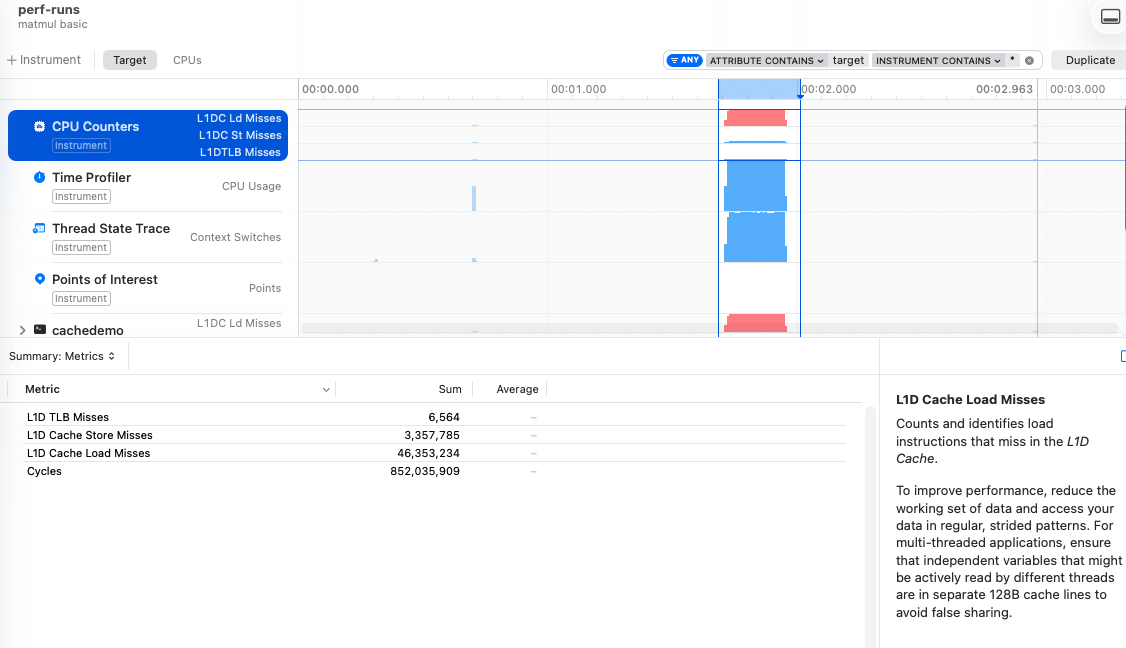Click the CPU Usage lane label
This screenshot has height=648, width=1126.
coord(251,186)
